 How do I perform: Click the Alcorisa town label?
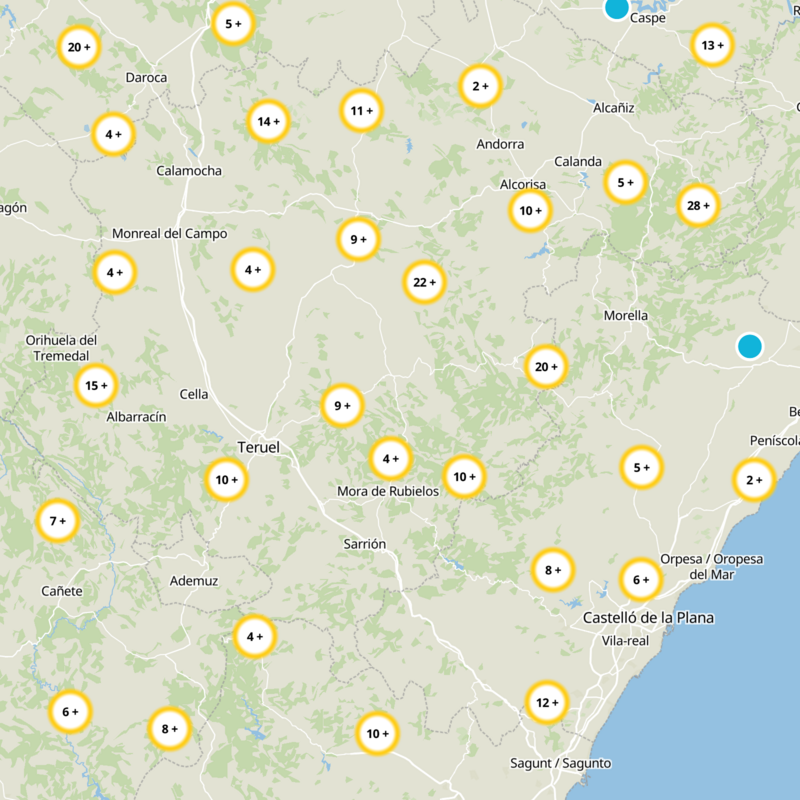(x=522, y=184)
